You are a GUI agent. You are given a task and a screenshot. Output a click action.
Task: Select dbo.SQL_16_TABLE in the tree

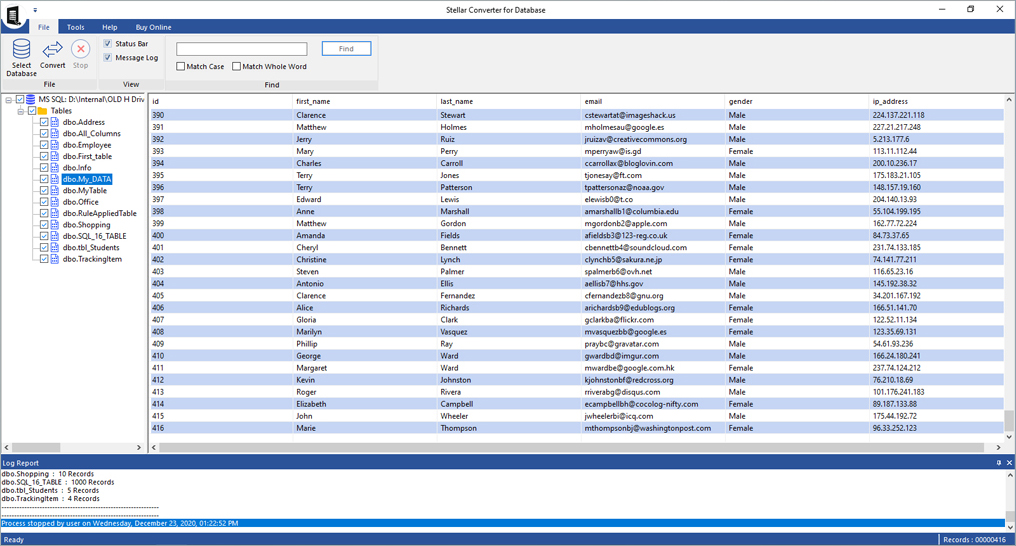click(95, 236)
